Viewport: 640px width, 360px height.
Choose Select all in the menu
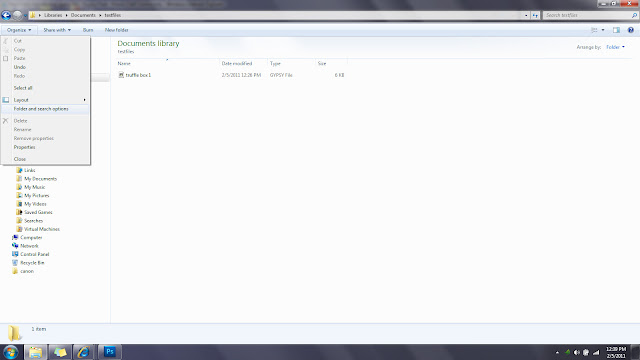click(x=46, y=88)
